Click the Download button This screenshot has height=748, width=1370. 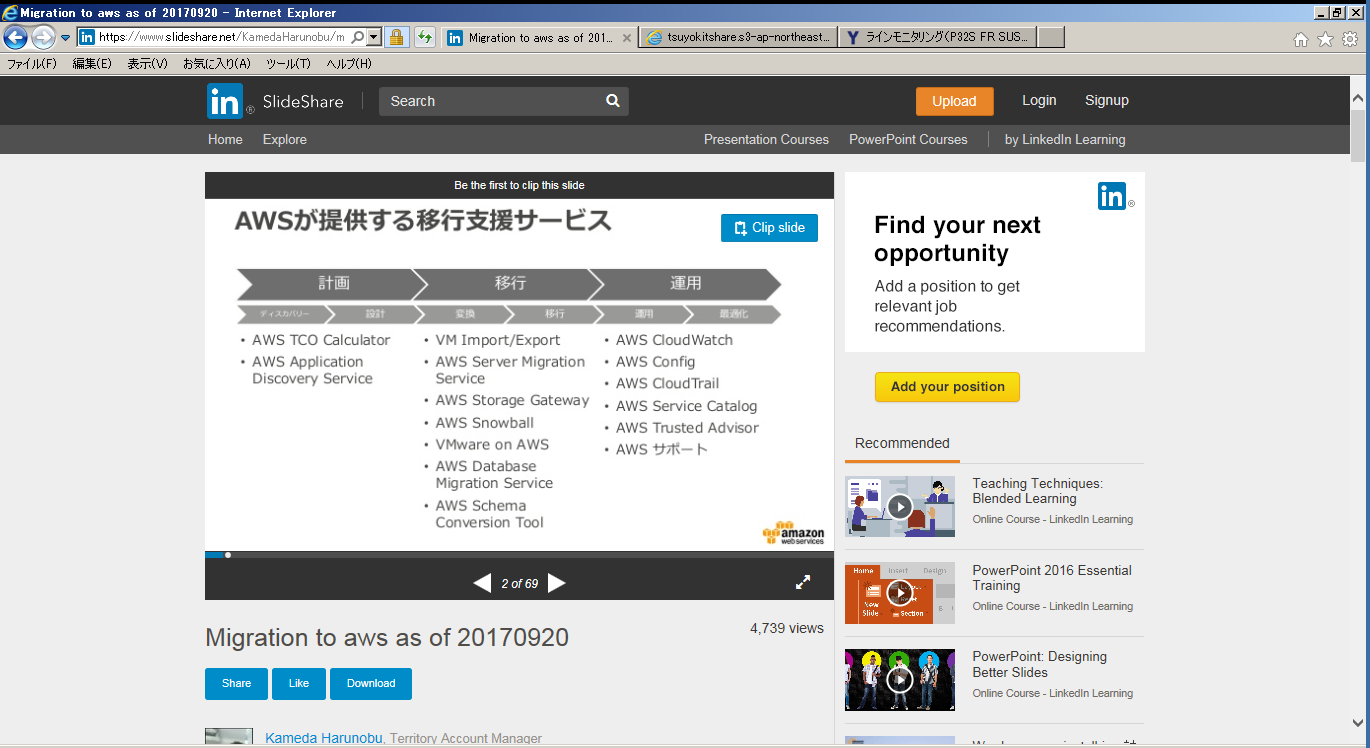click(x=371, y=683)
